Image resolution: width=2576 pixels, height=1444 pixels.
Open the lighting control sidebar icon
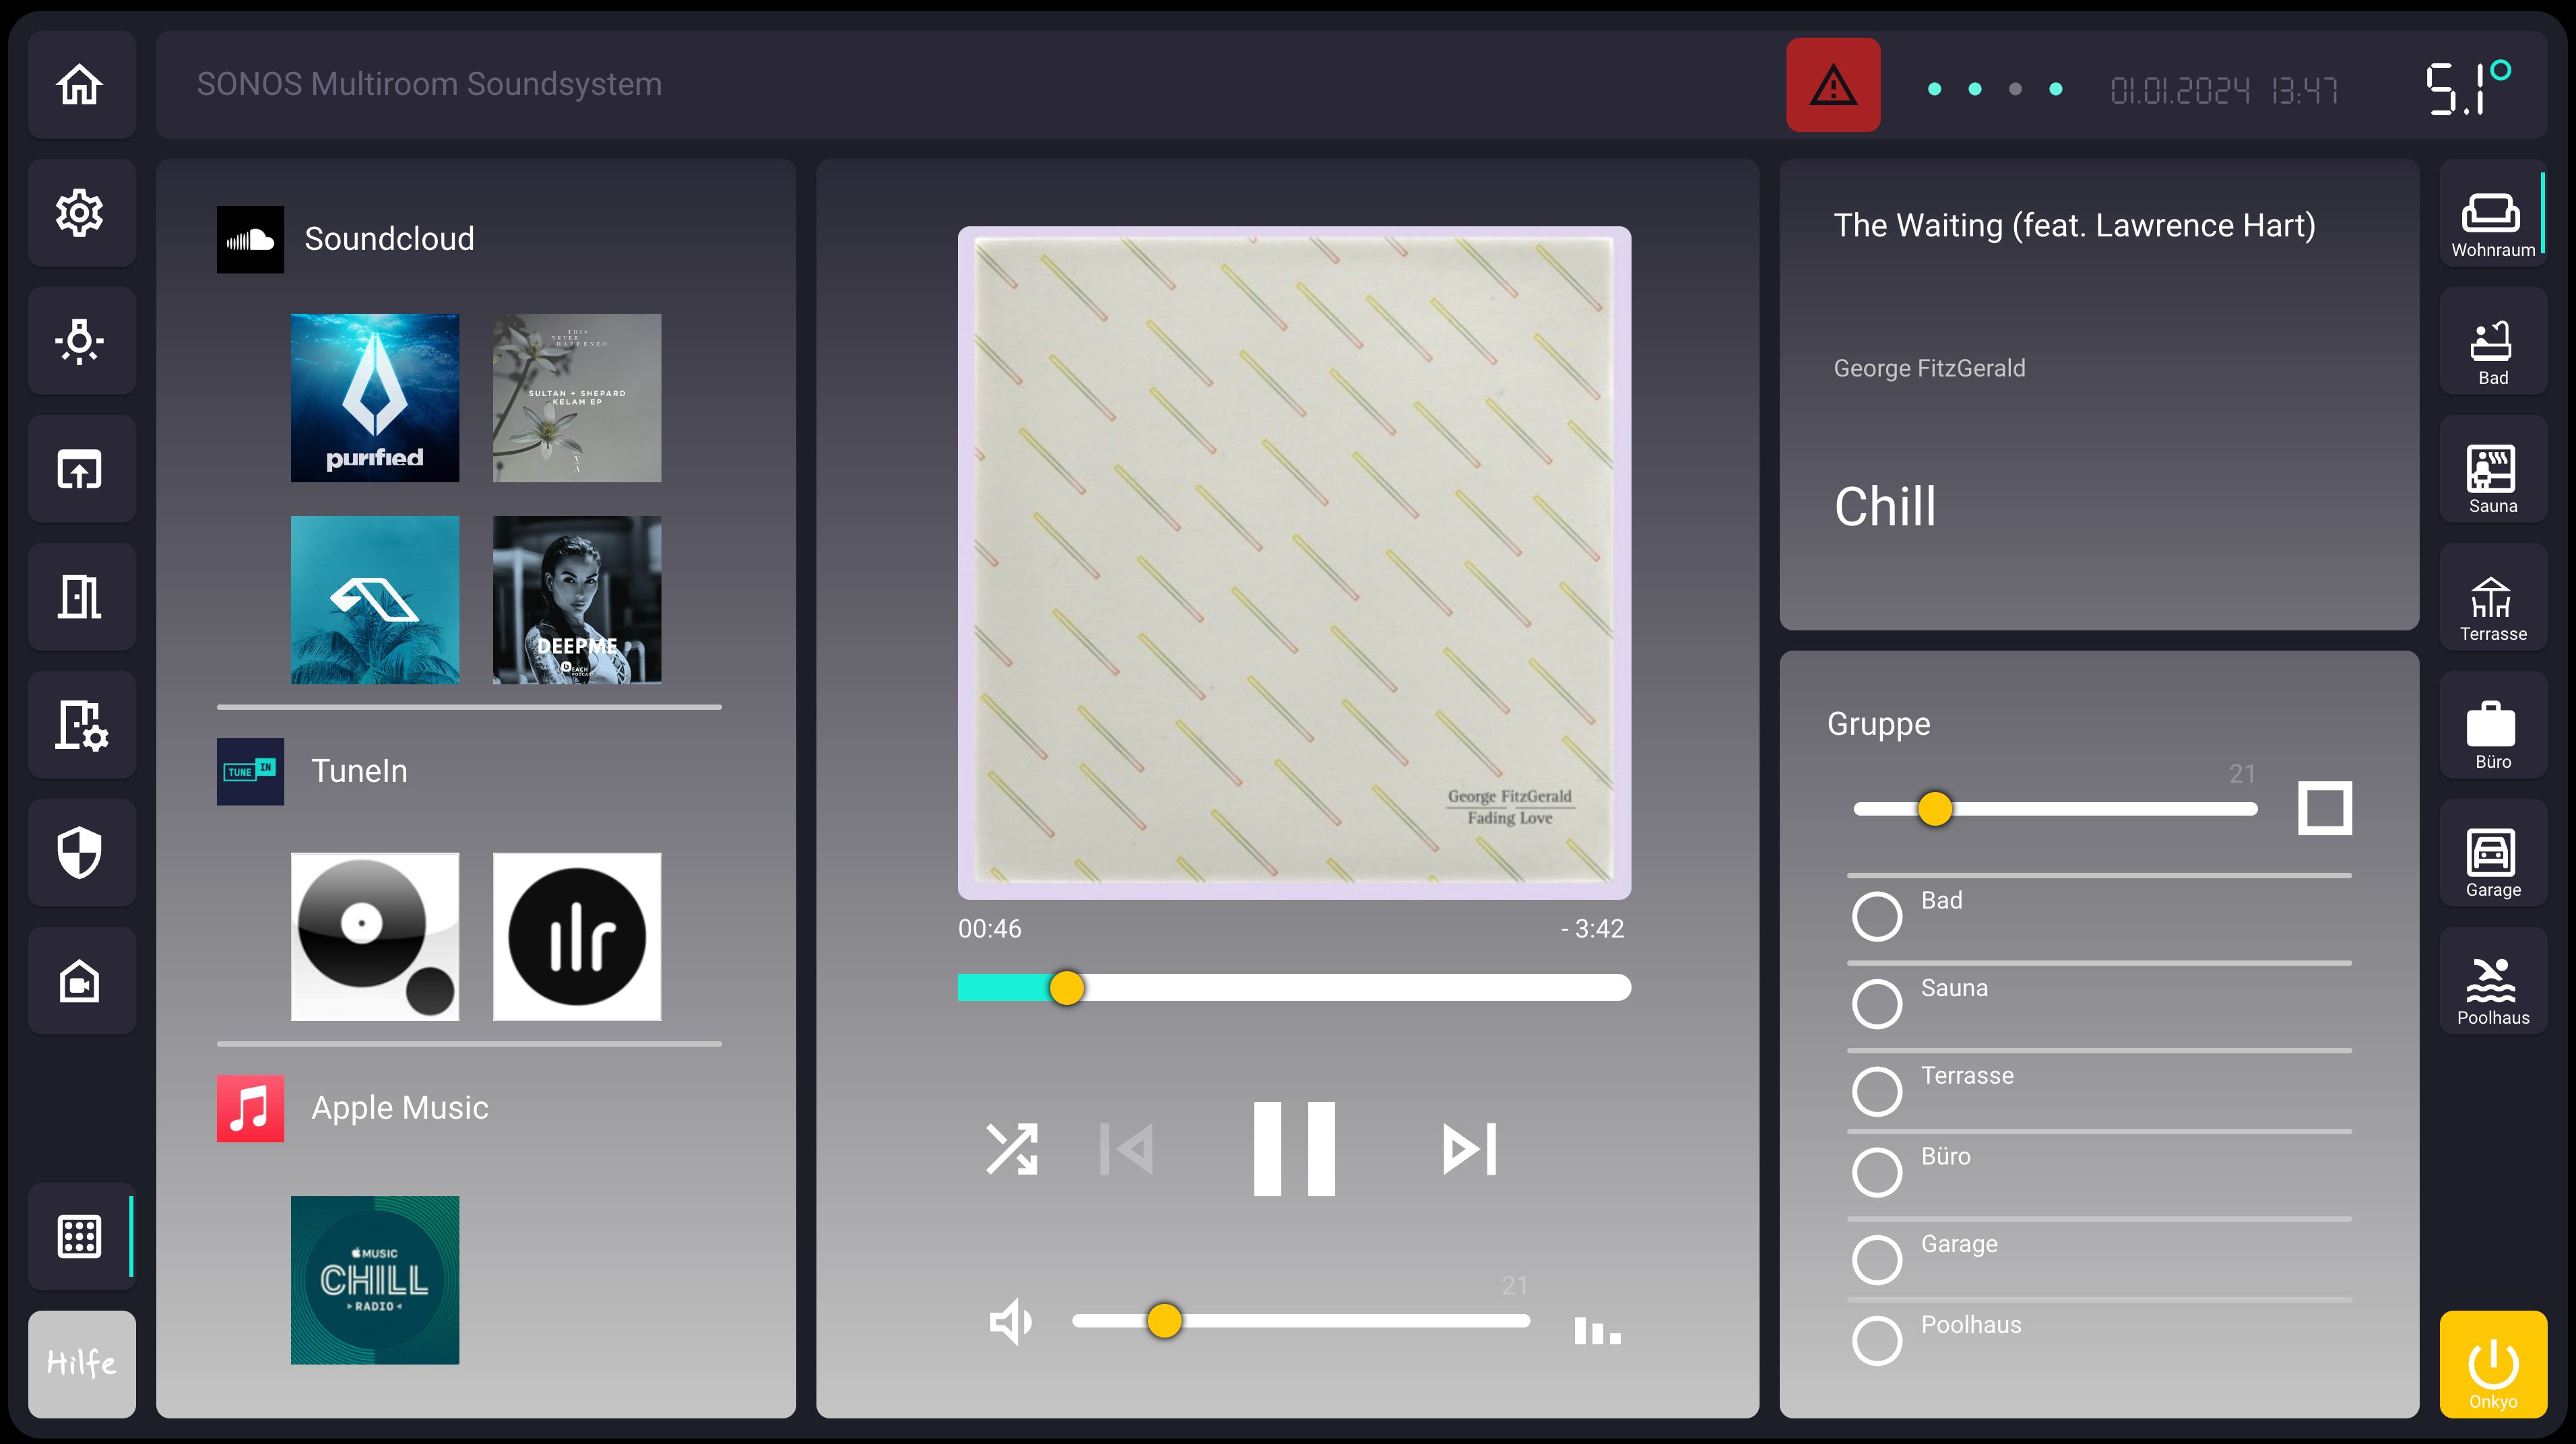point(80,341)
